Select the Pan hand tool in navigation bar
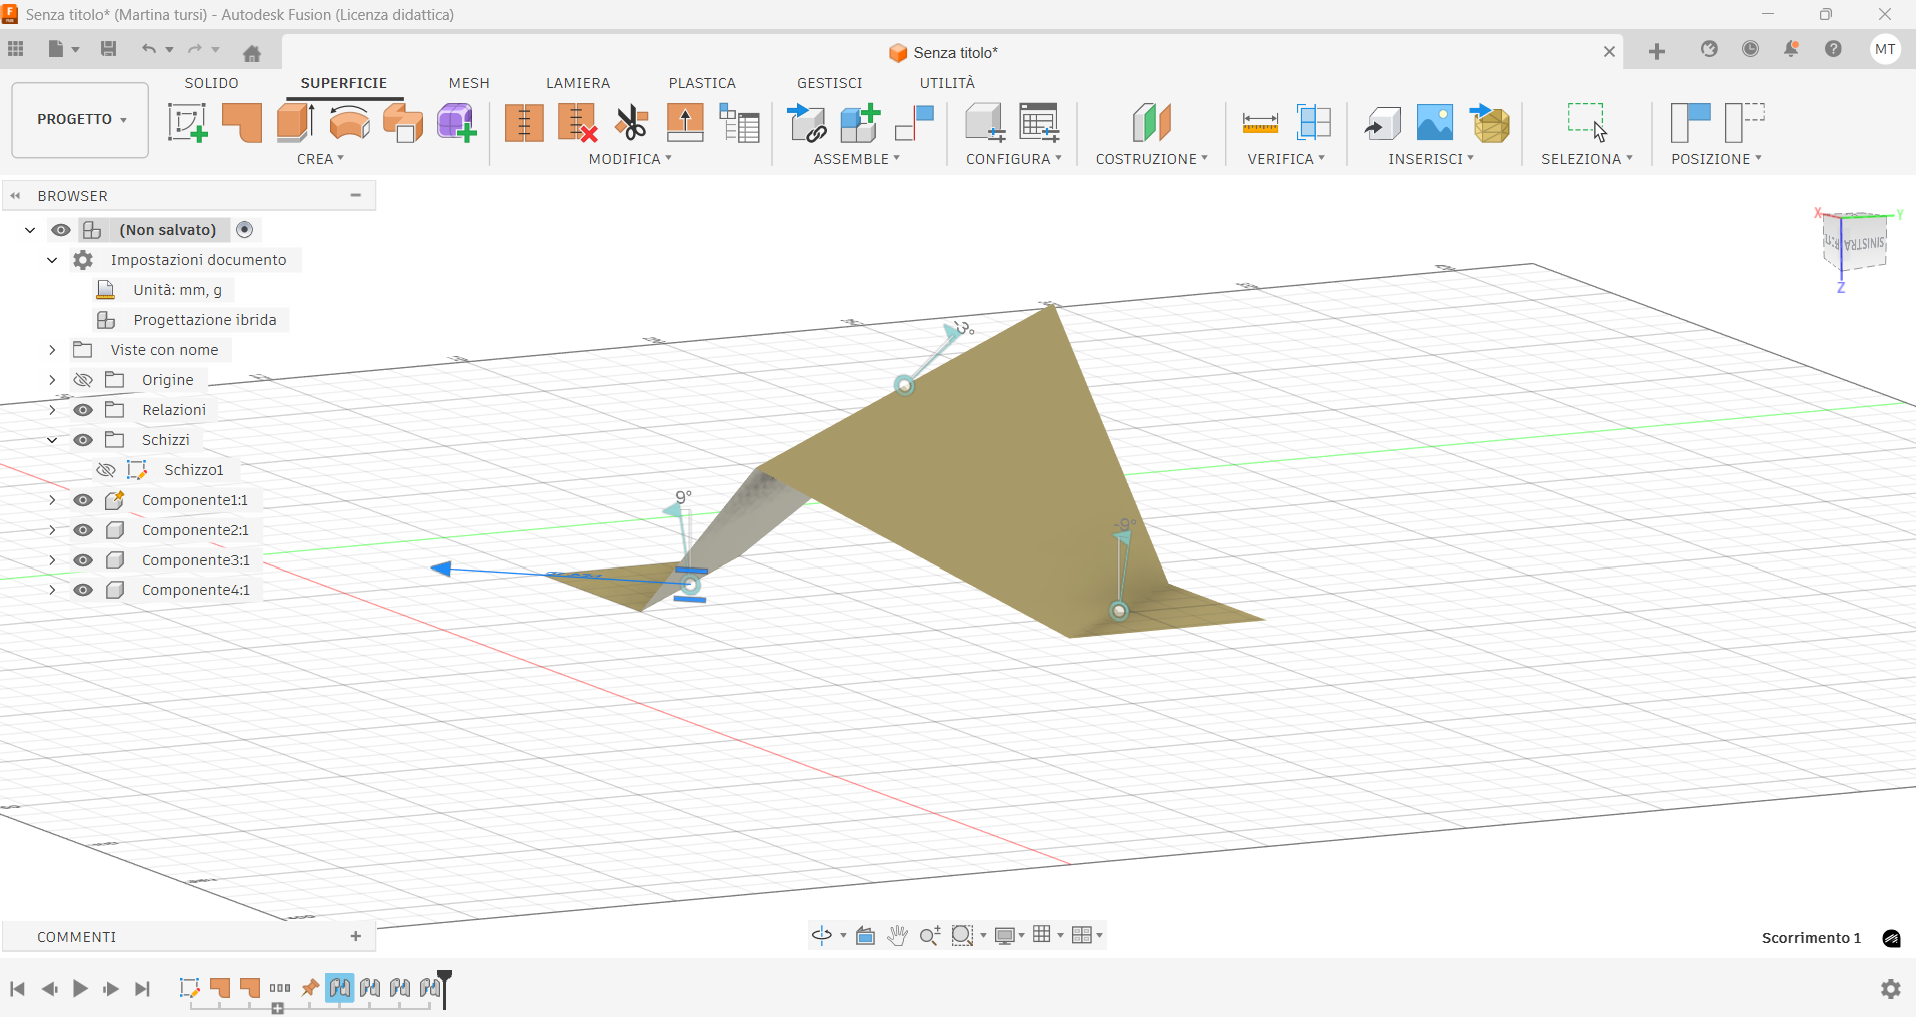 897,935
